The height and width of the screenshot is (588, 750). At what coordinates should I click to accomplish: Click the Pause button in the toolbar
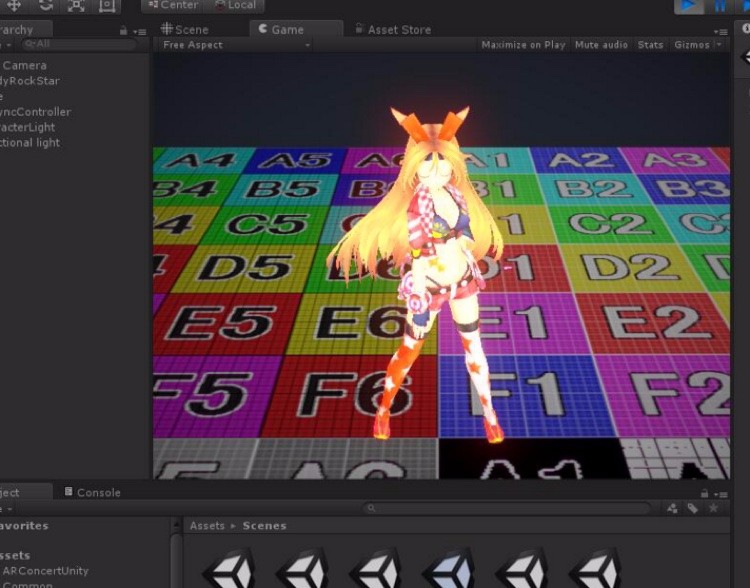click(720, 5)
